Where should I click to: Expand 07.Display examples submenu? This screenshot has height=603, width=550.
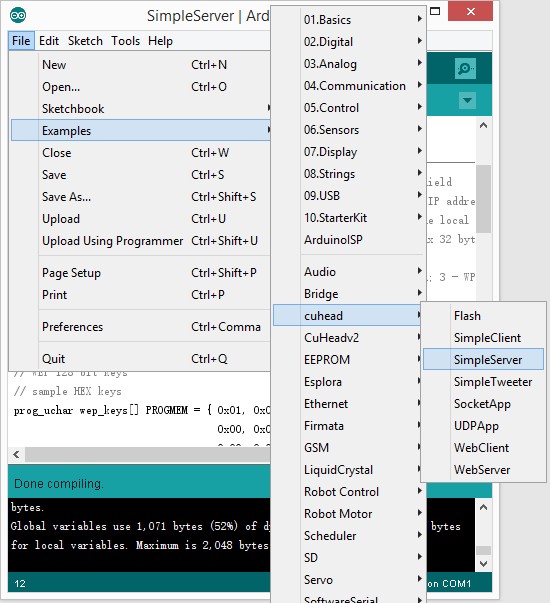click(348, 152)
